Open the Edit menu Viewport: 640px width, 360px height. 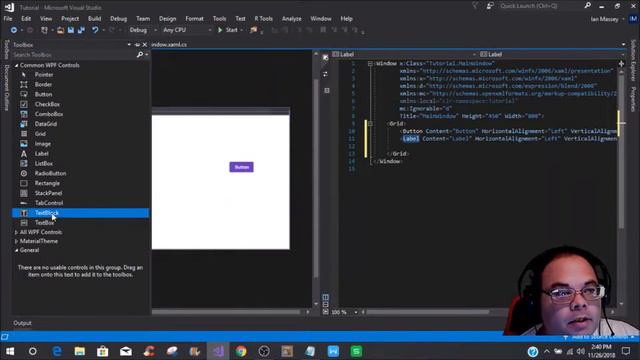(x=26, y=19)
